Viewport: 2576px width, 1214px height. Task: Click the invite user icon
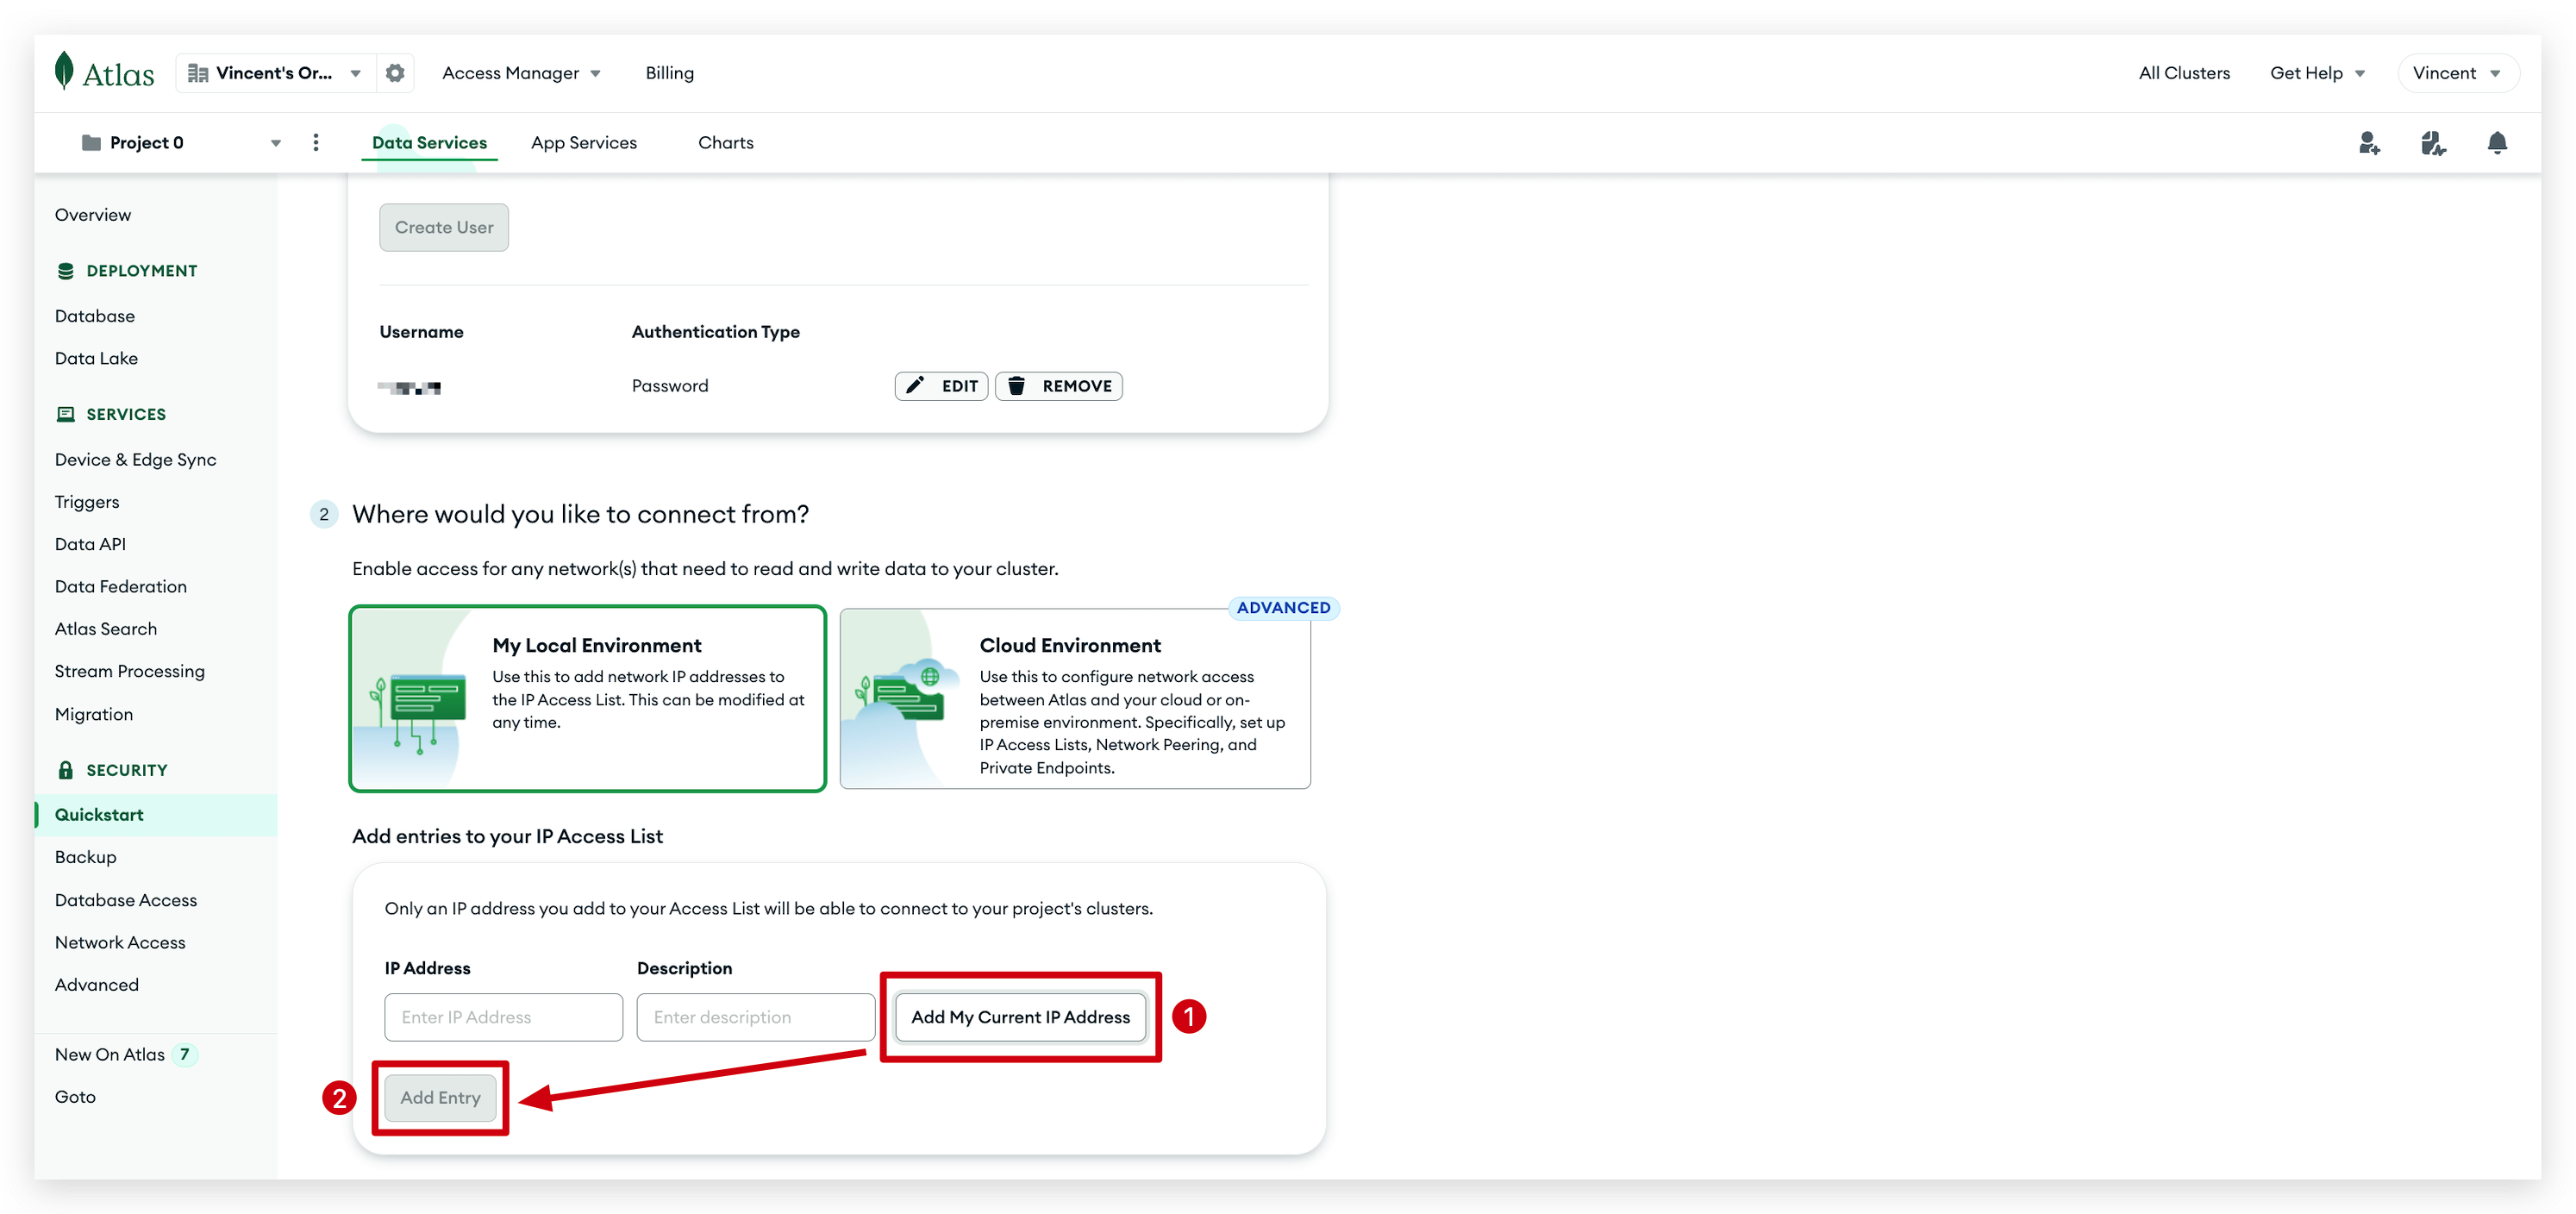click(2369, 143)
